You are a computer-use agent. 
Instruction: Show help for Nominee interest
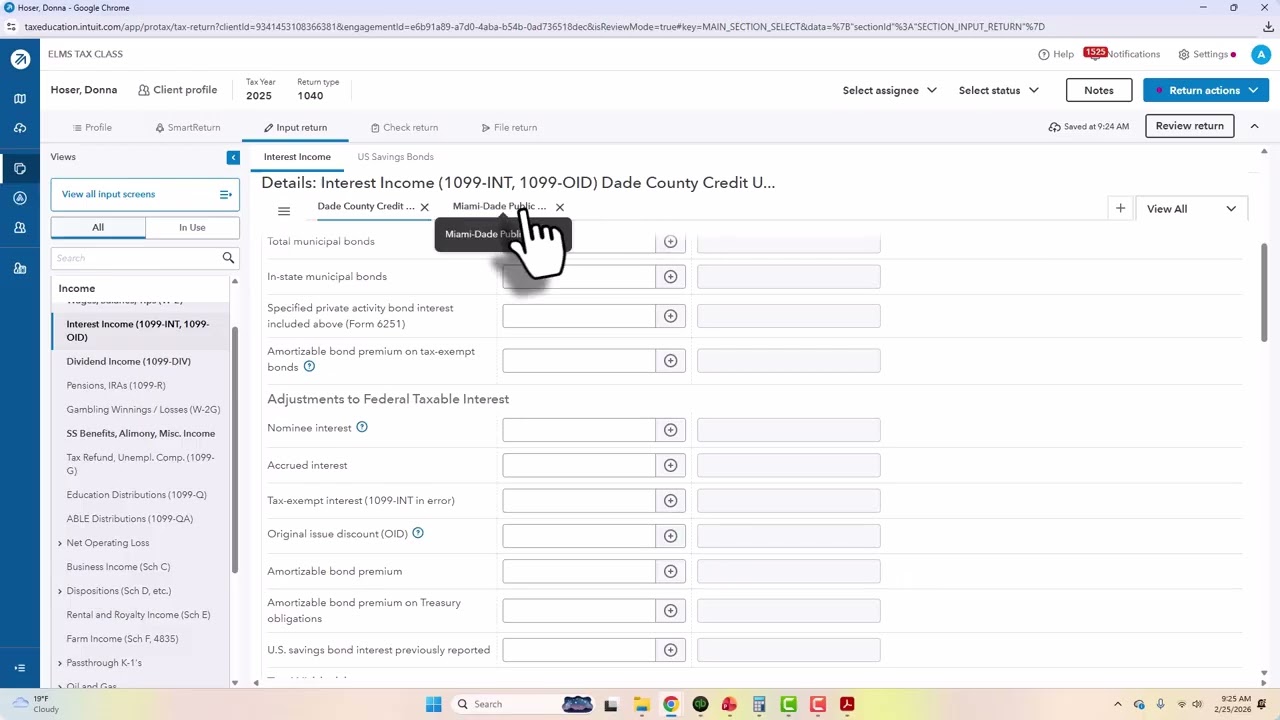pyautogui.click(x=362, y=427)
